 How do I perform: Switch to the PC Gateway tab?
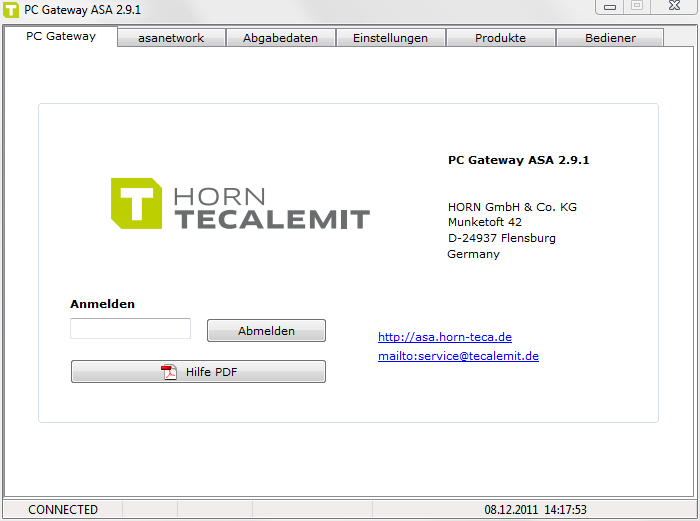pos(61,36)
